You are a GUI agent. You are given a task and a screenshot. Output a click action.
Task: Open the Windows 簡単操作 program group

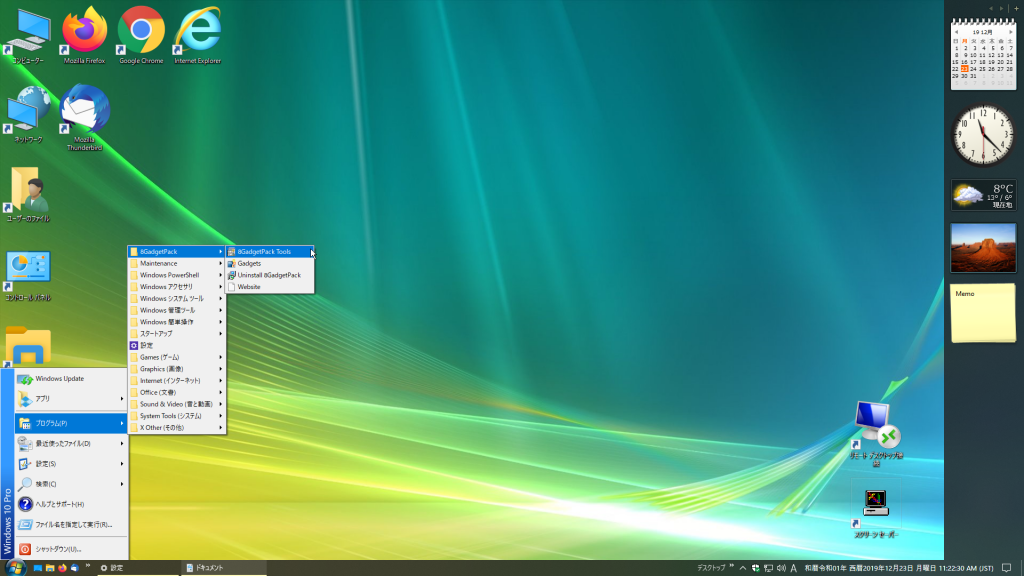[176, 322]
